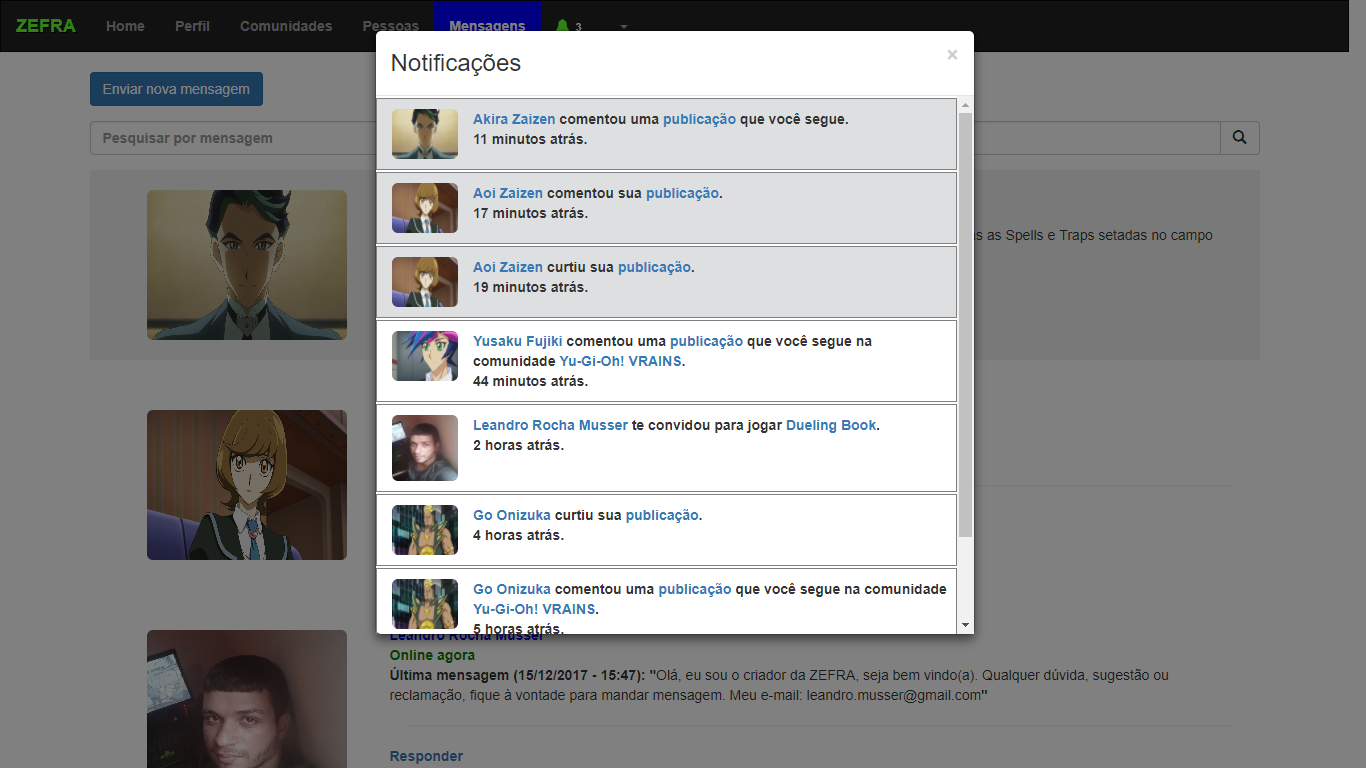Click the Responder link
This screenshot has width=1366, height=768.
[426, 756]
